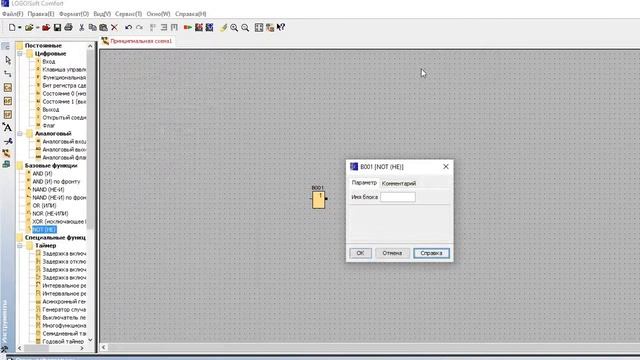The image size is (640, 360).
Task: Select the text A annotation tool
Action: pyautogui.click(x=7, y=127)
